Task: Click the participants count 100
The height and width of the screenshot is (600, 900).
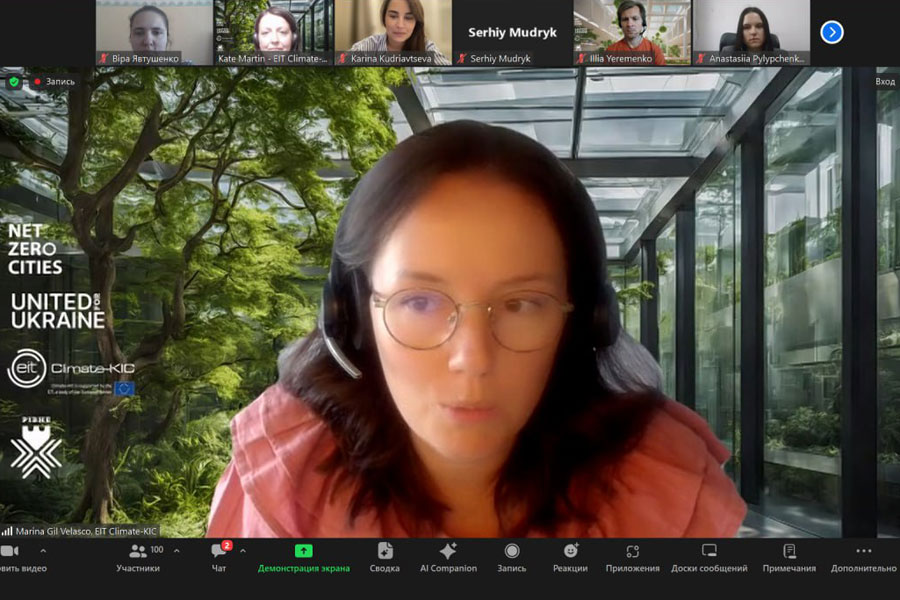Action: click(157, 549)
